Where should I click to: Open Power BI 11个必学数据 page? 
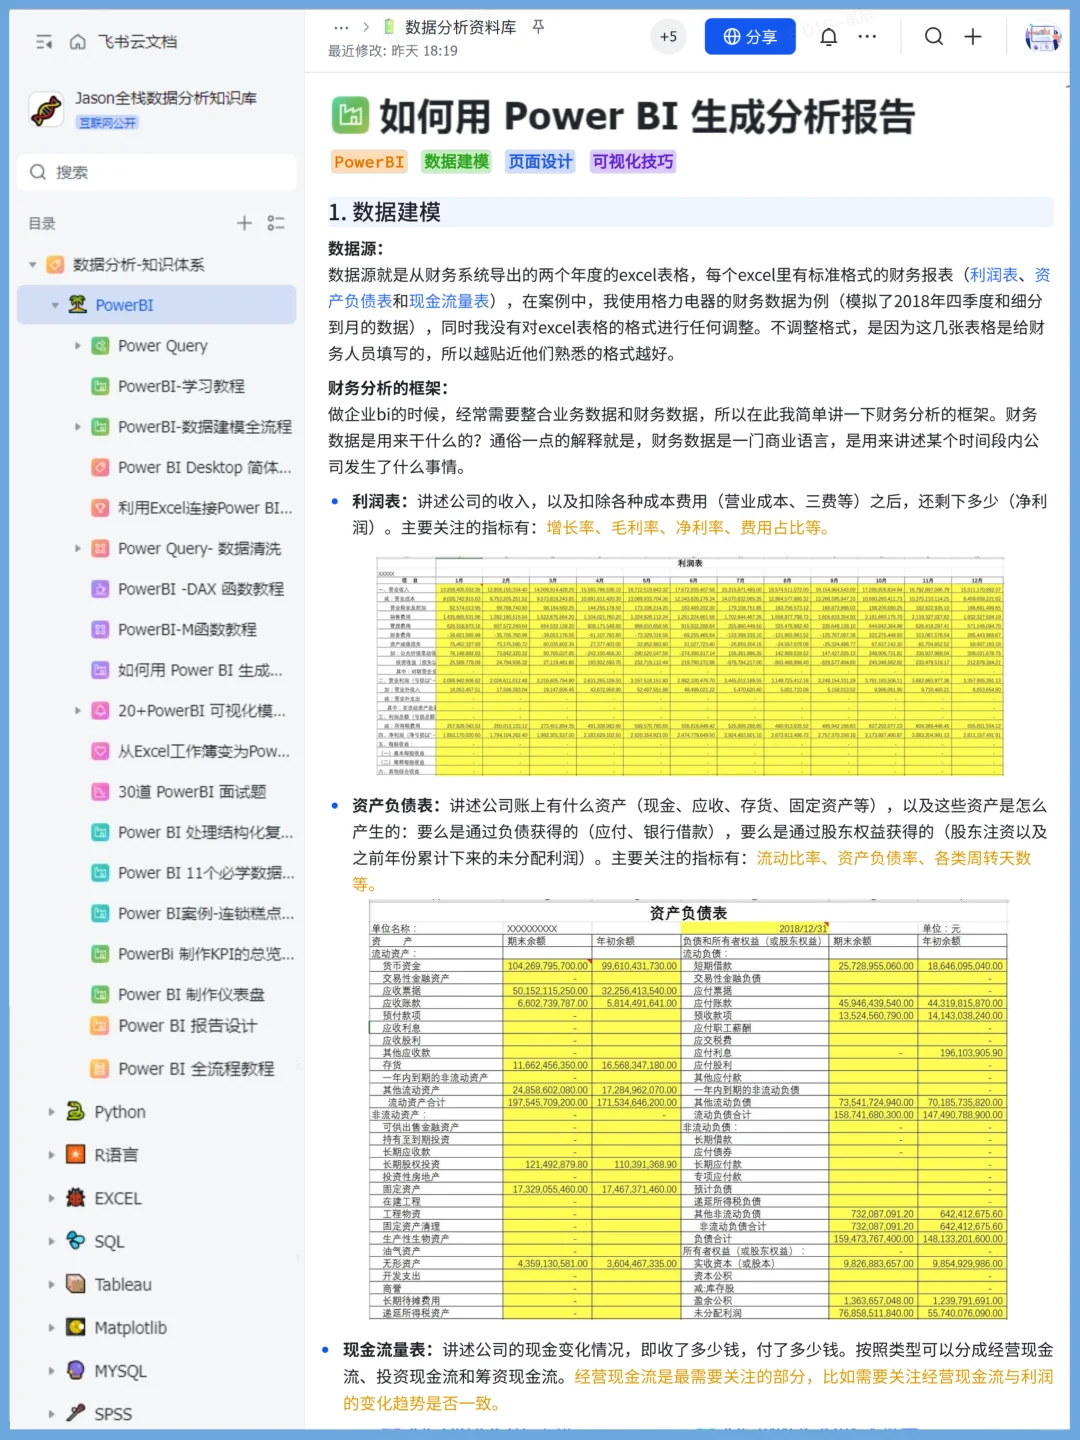tap(206, 872)
